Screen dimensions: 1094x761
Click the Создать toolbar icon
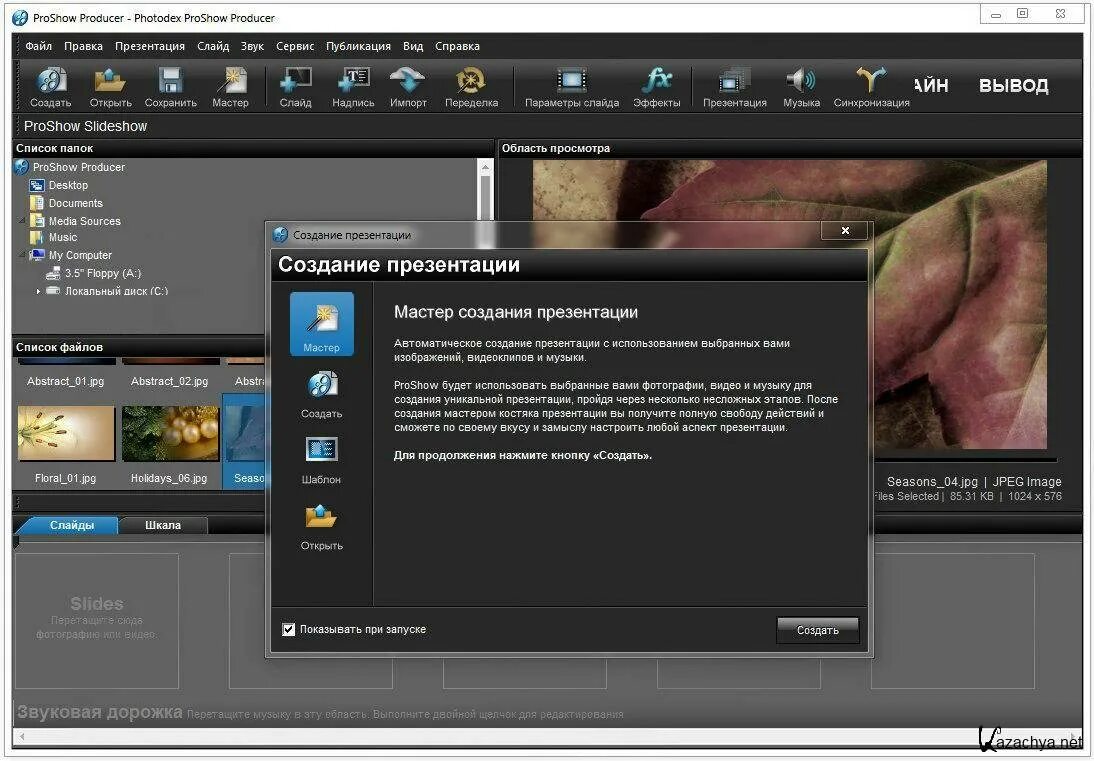(x=51, y=87)
